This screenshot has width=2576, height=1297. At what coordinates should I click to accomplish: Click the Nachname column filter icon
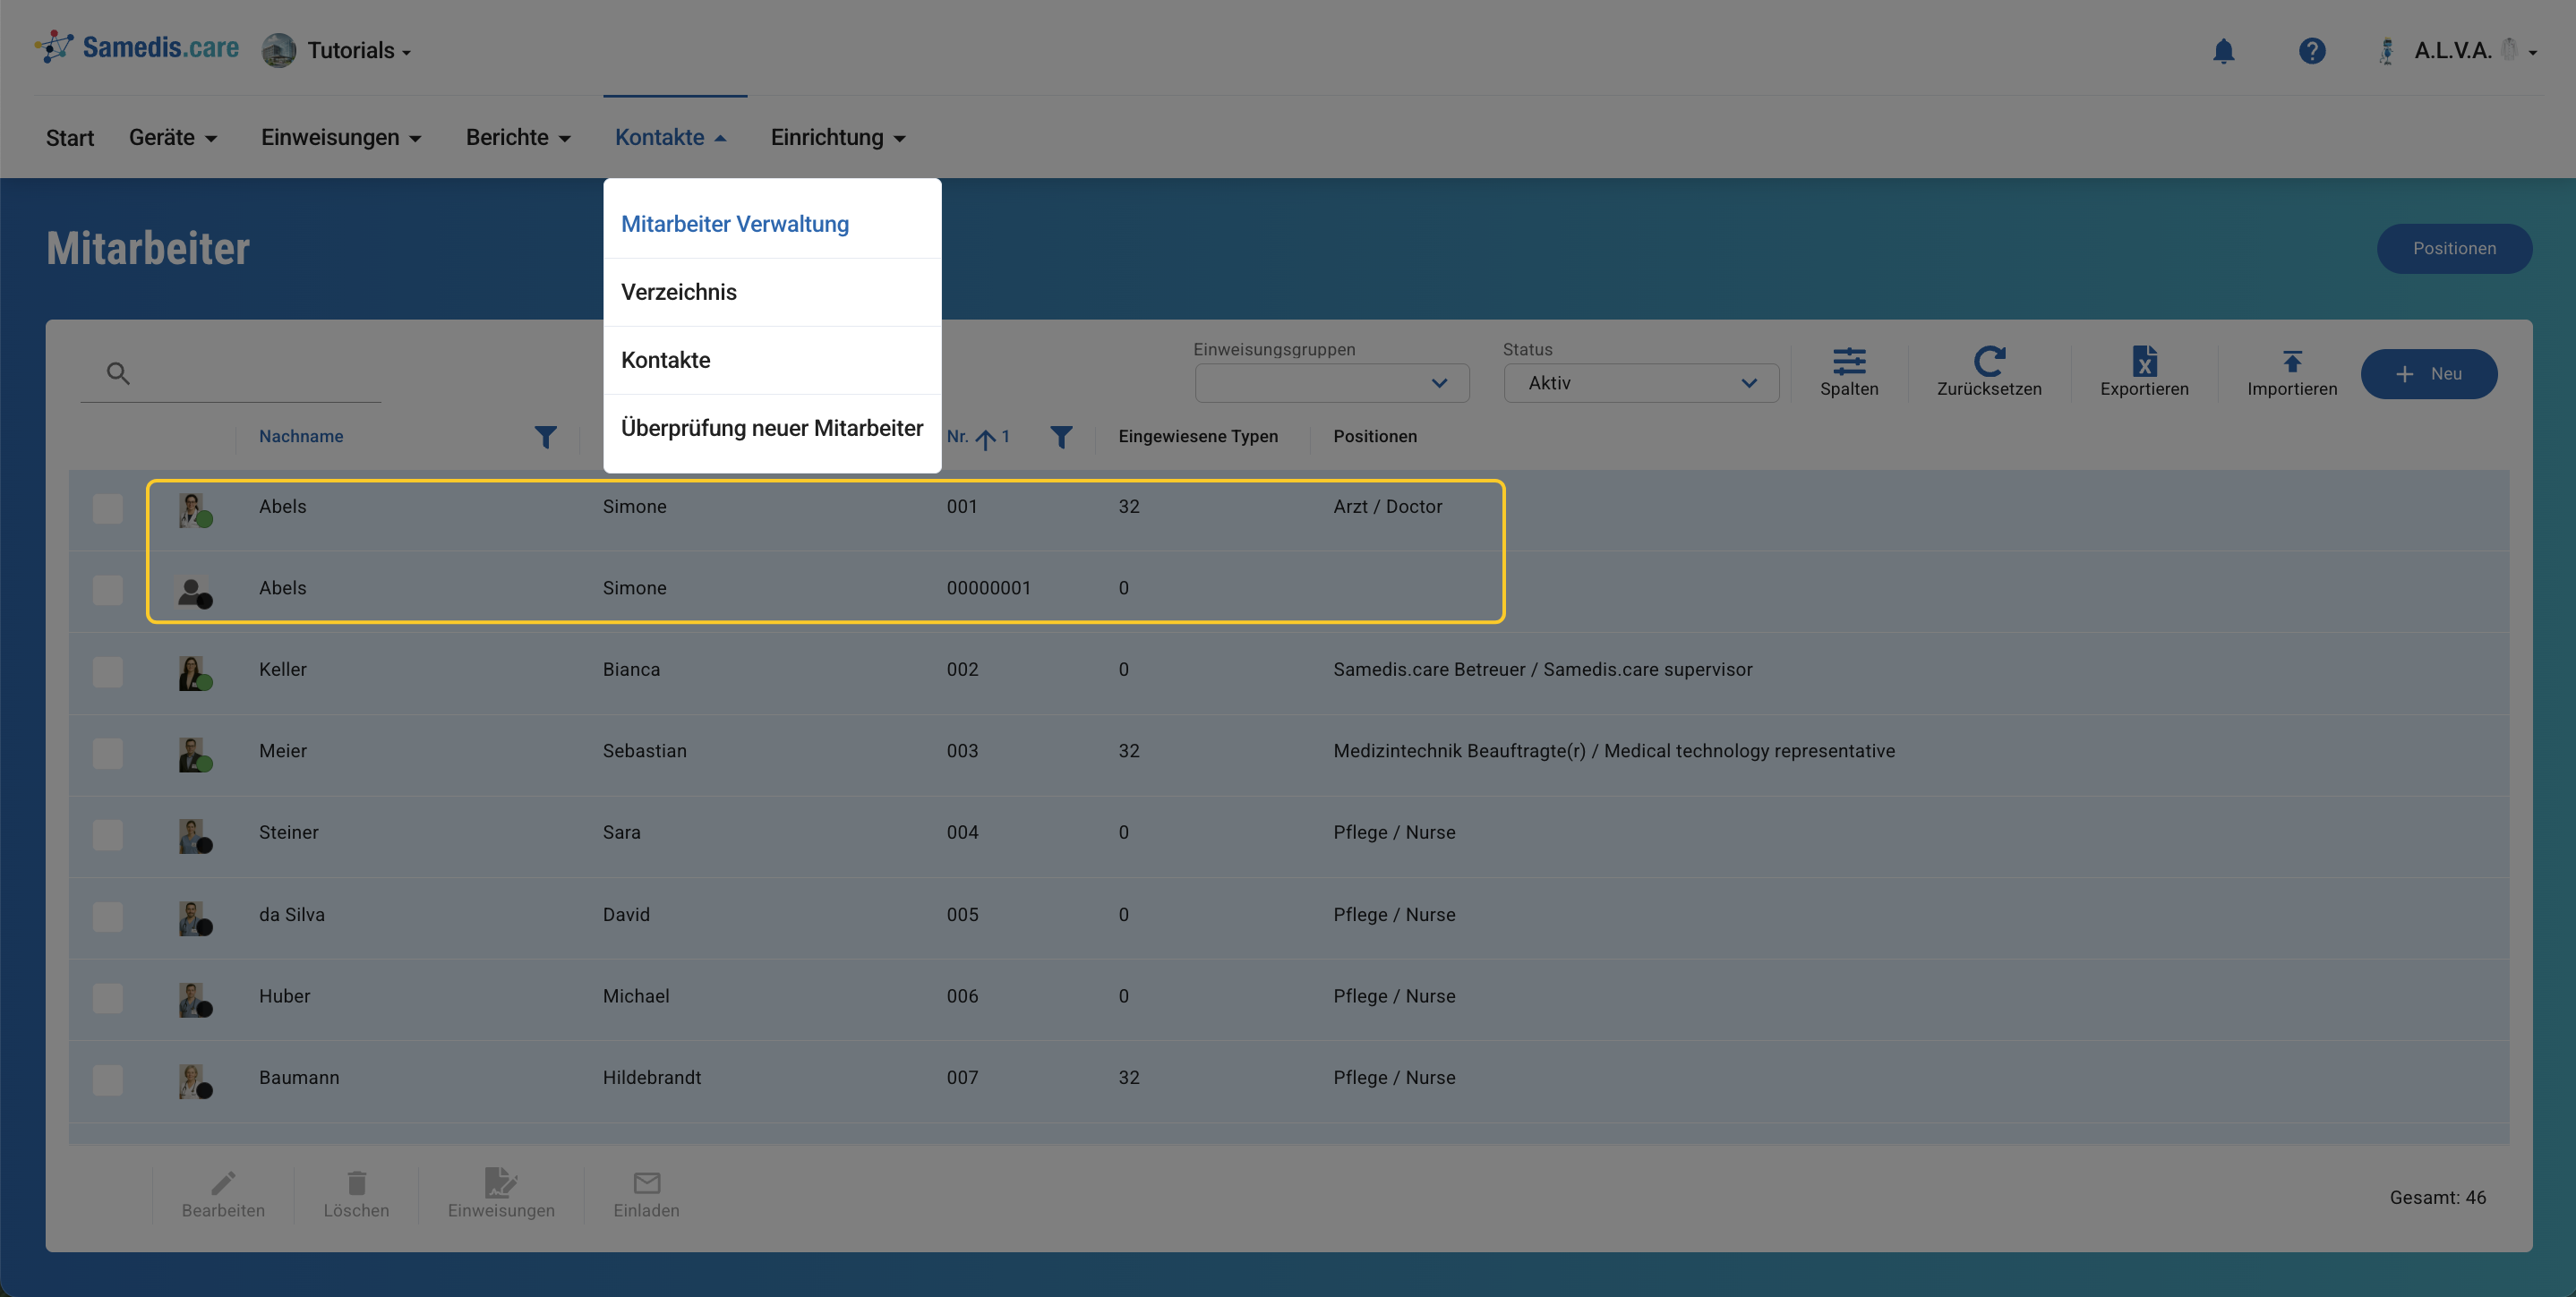545,437
